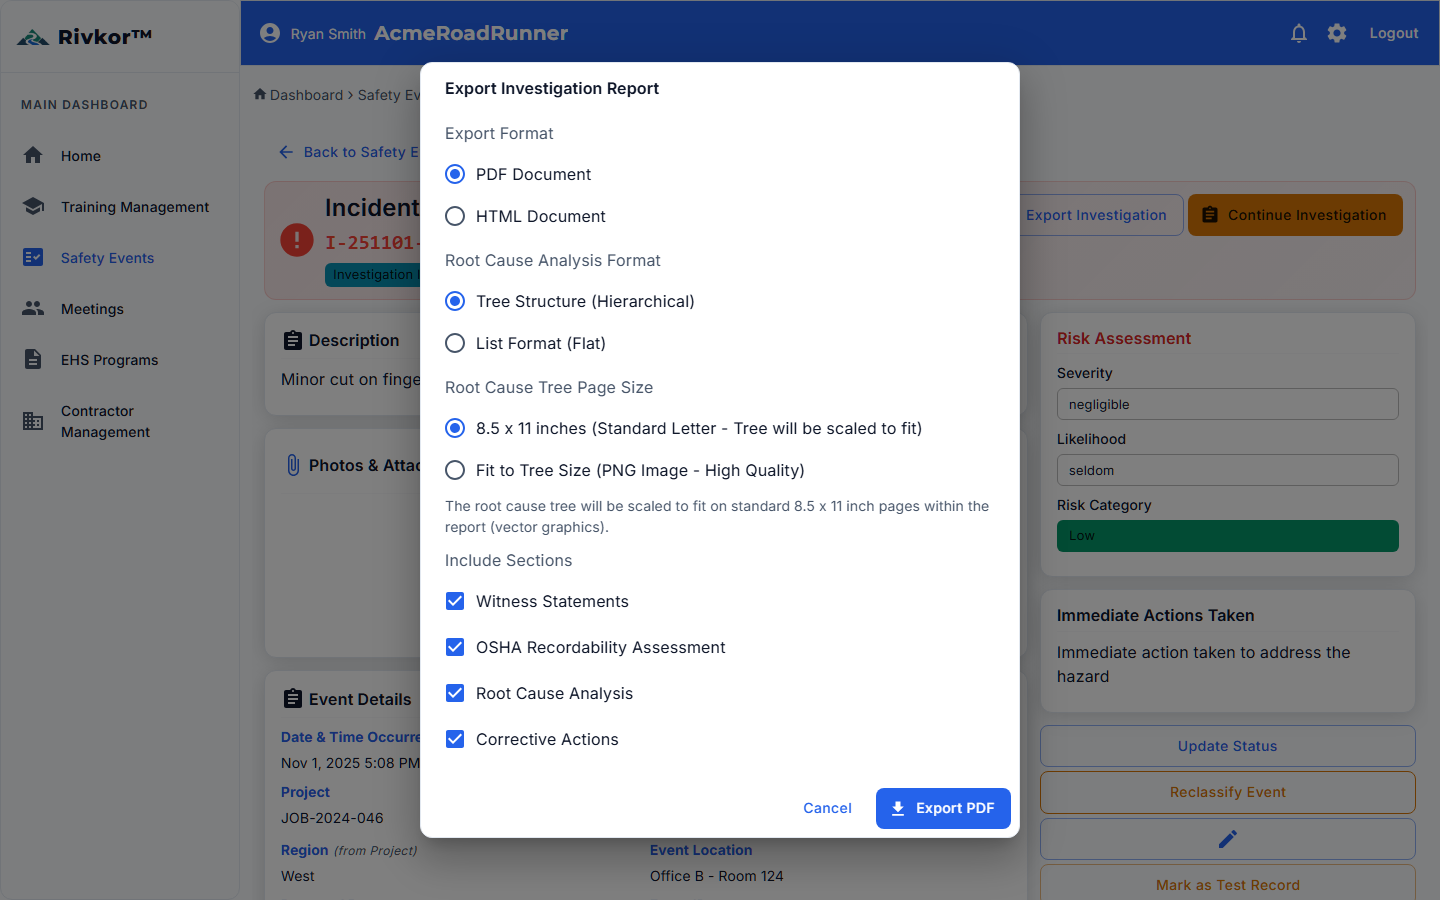The image size is (1440, 900).
Task: Go to Training Management menu item
Action: point(135,207)
